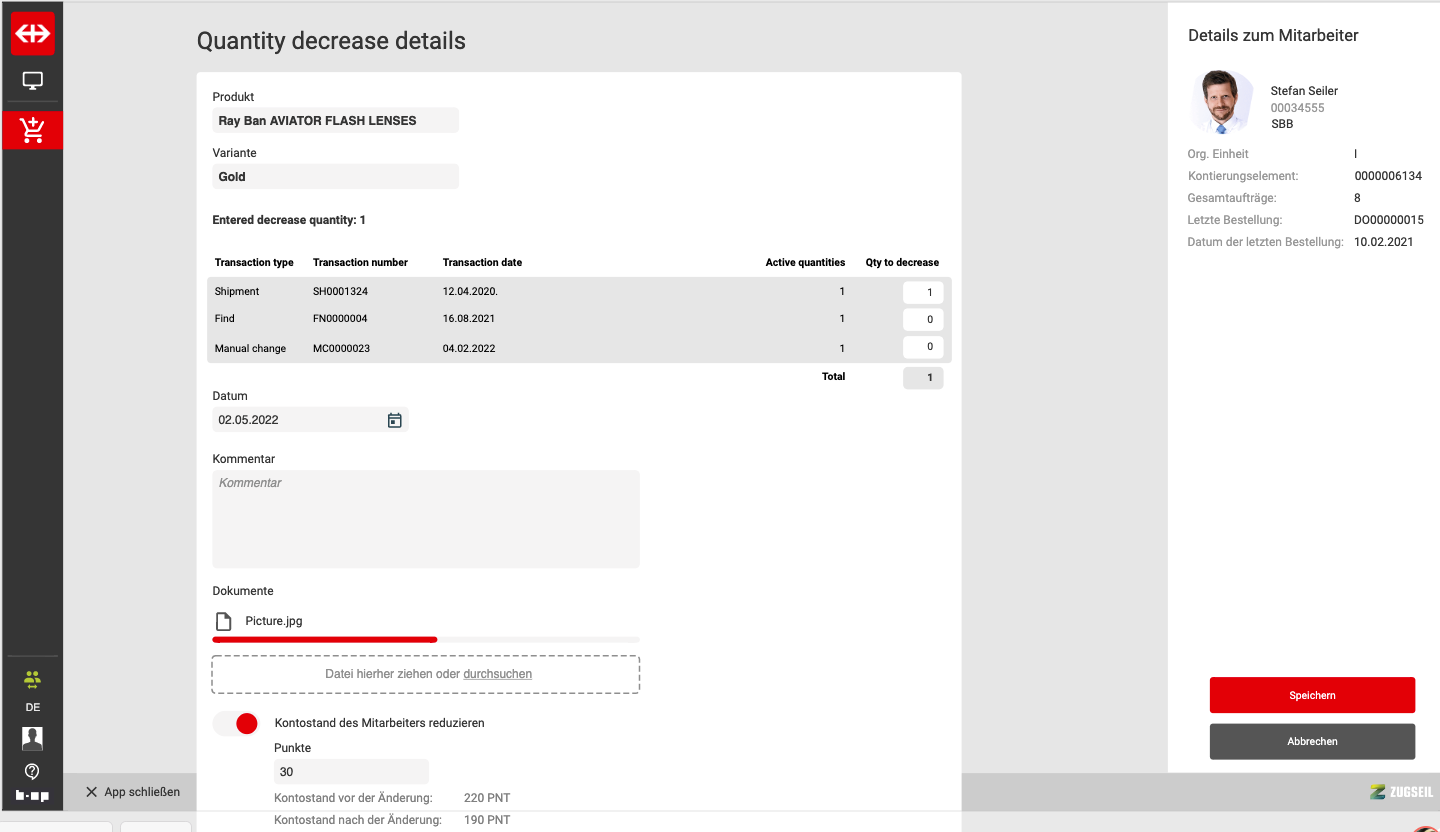
Task: Click Stefan Seiler's profile photo
Action: (x=1220, y=102)
